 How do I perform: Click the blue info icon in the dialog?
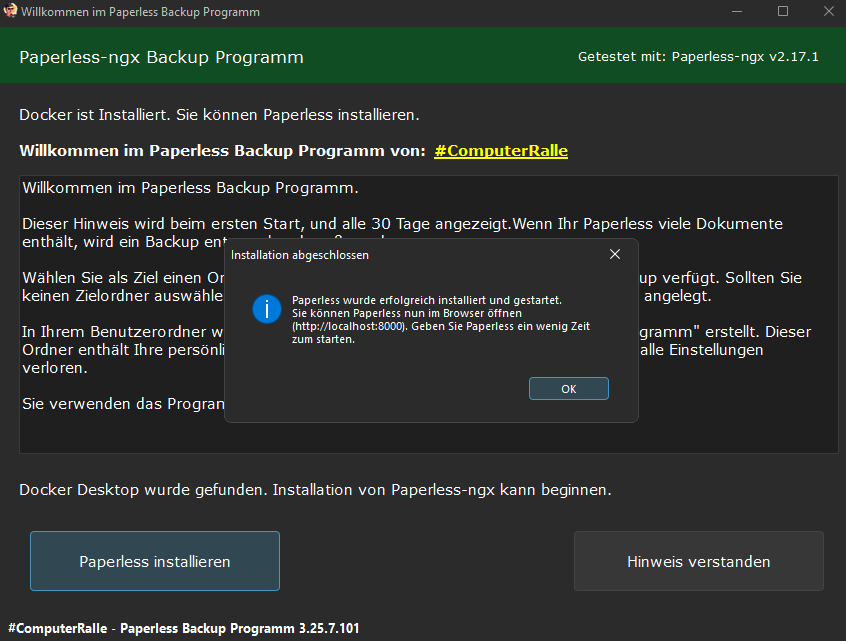[267, 309]
